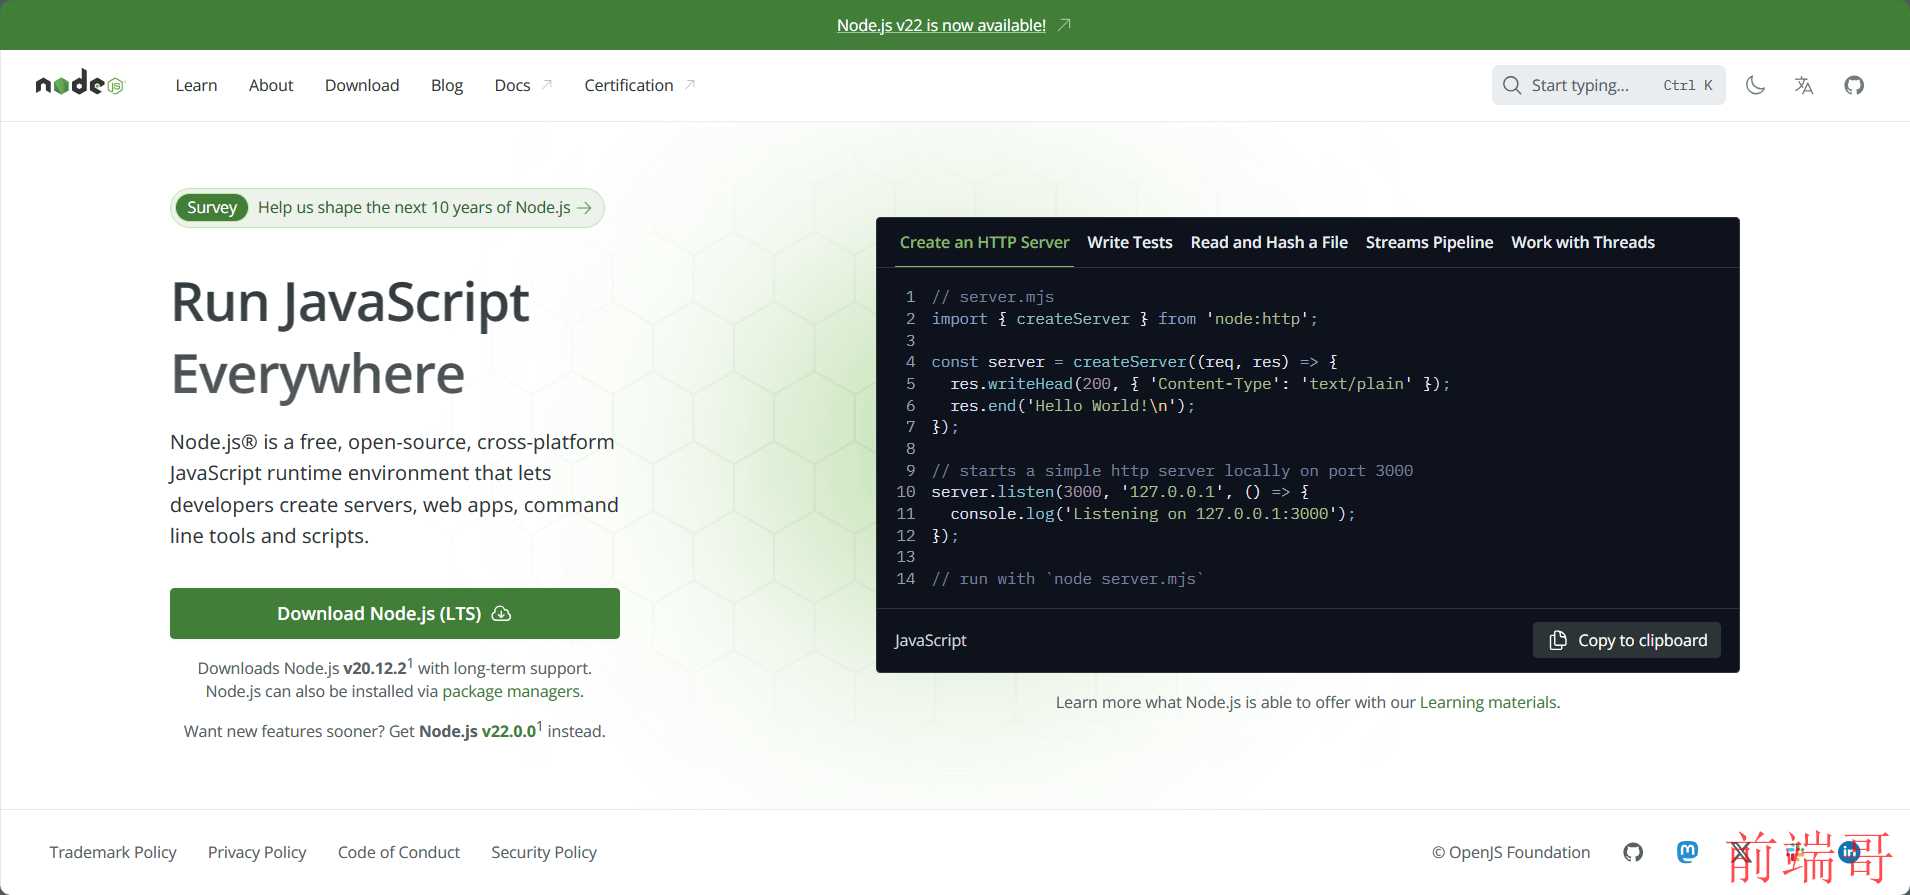
Task: Click the Run JavaScript Everywhere heading
Action: point(350,338)
